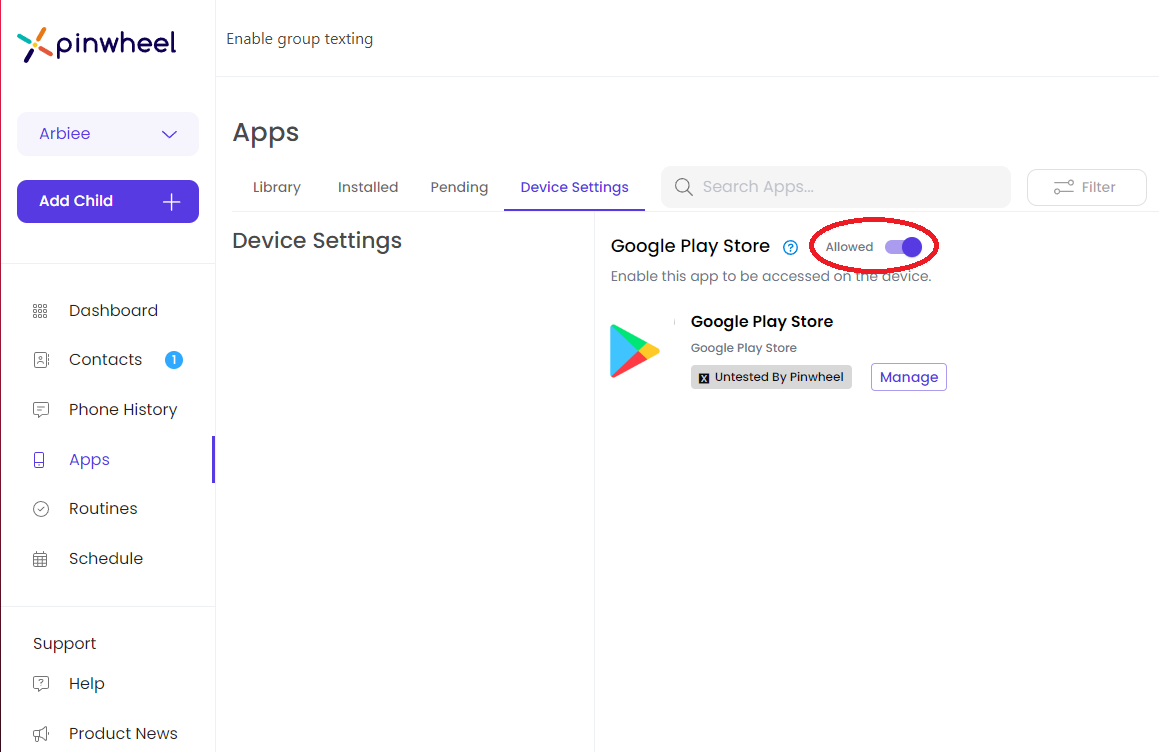This screenshot has height=752, width=1159.
Task: Click the search magnifier in Search Apps
Action: pos(683,187)
